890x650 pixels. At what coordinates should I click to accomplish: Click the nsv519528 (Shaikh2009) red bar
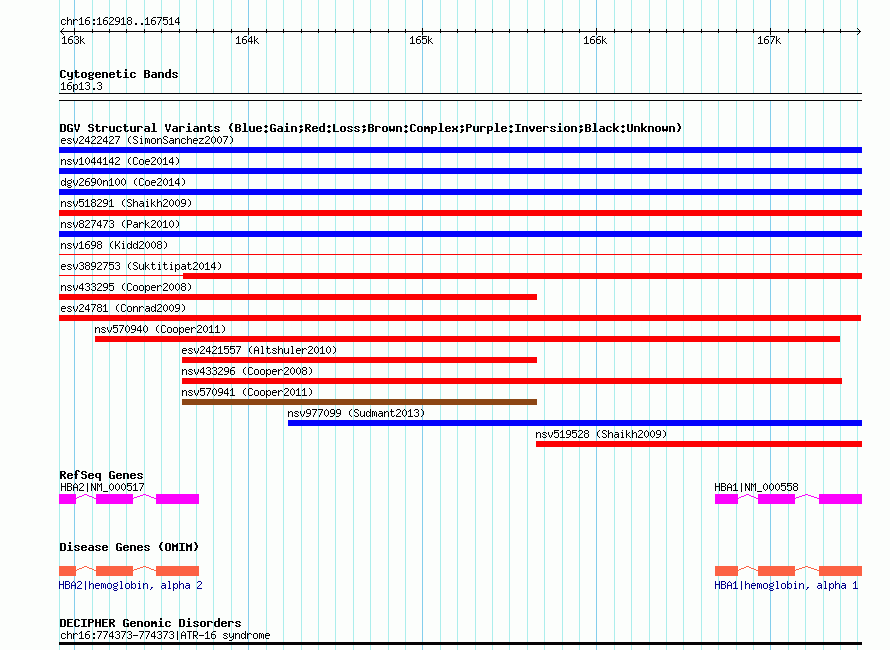[699, 444]
